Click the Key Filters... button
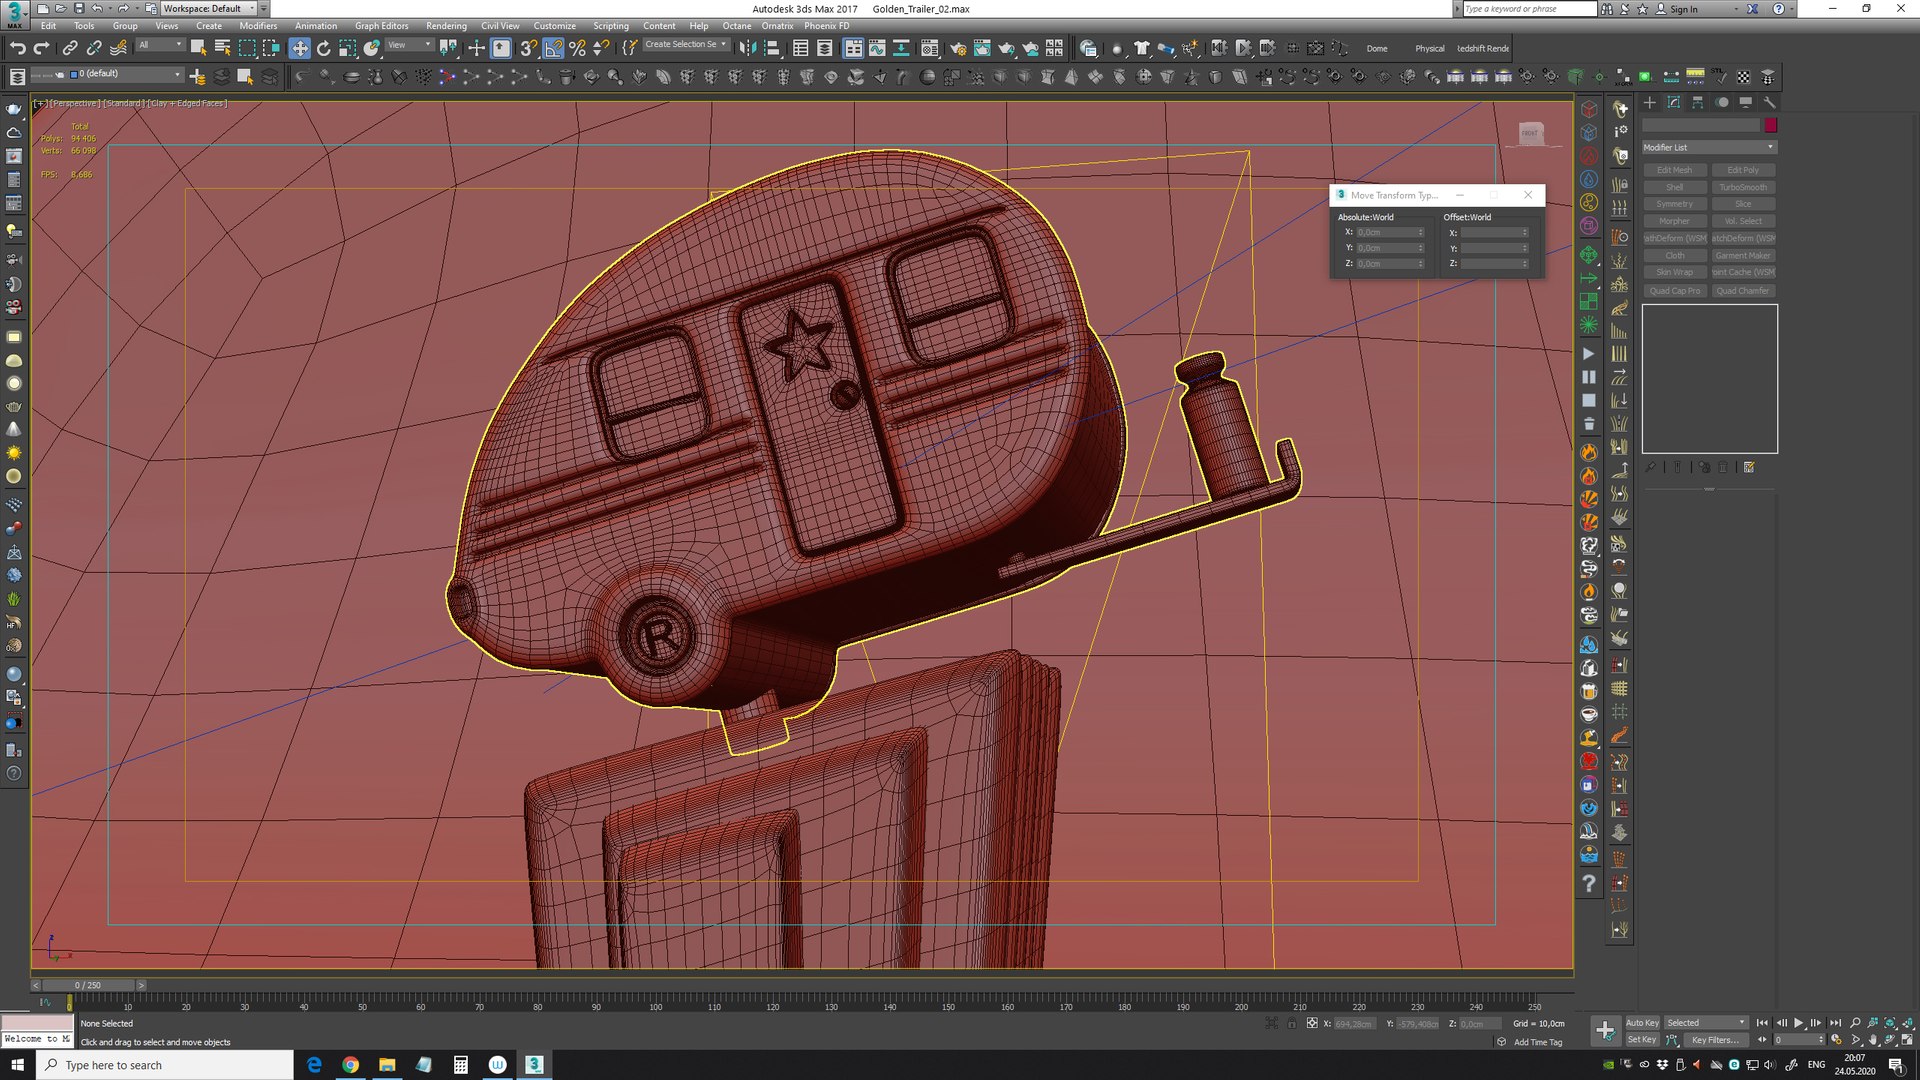The image size is (1920, 1080). tap(1714, 1040)
